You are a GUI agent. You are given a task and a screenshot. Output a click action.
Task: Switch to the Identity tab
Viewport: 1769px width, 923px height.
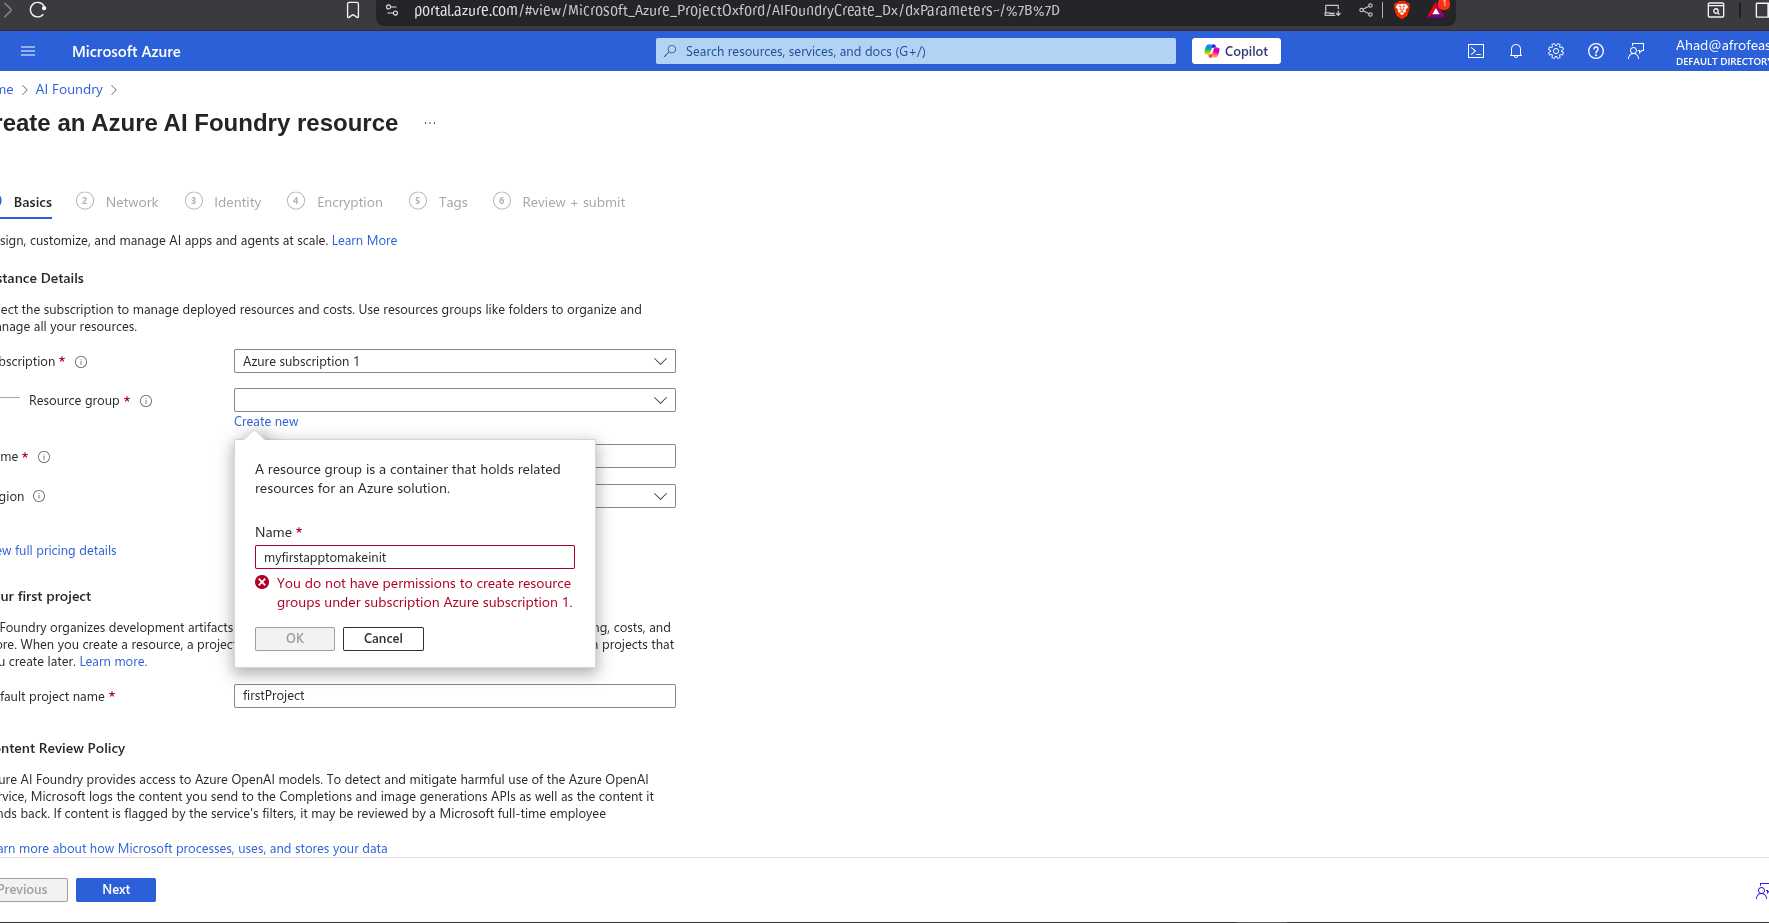coord(224,202)
